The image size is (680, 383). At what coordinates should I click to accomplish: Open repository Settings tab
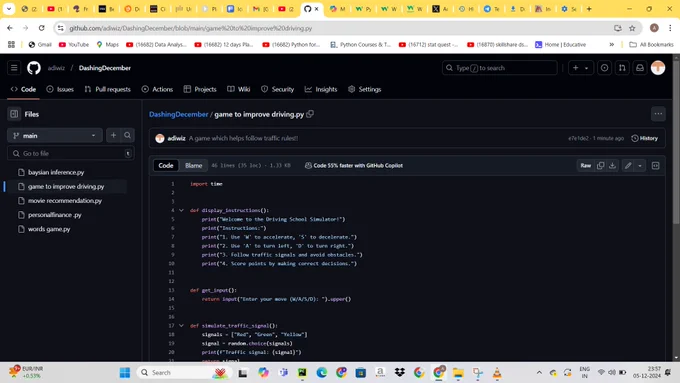click(365, 89)
